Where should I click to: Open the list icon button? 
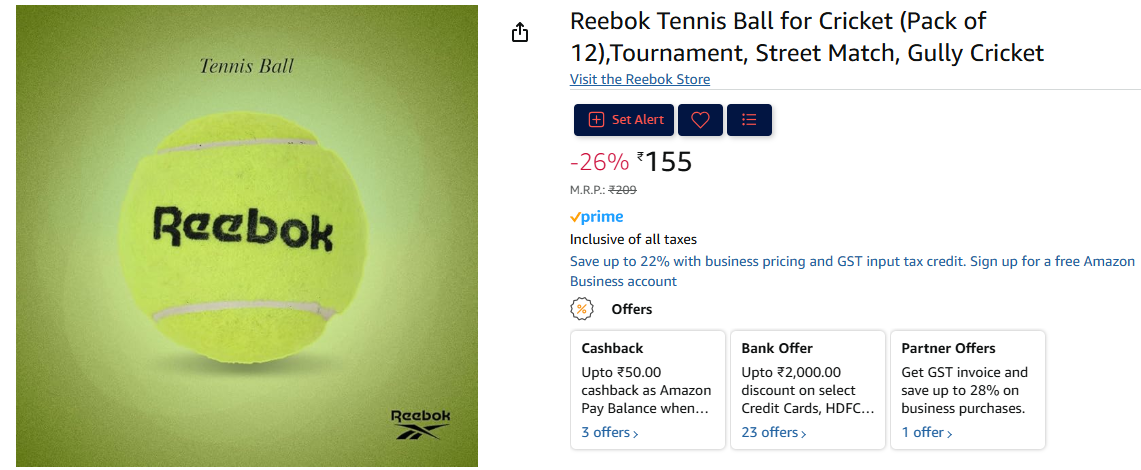tap(749, 120)
